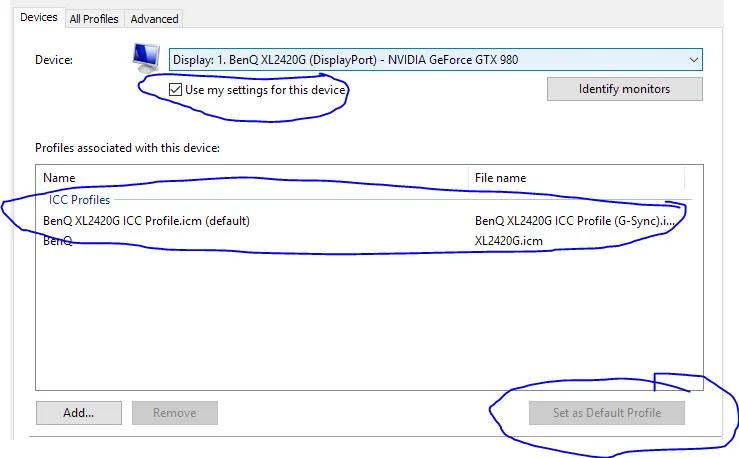Collapse the ICC Profiles group header
The height and width of the screenshot is (458, 739).
coord(79,200)
